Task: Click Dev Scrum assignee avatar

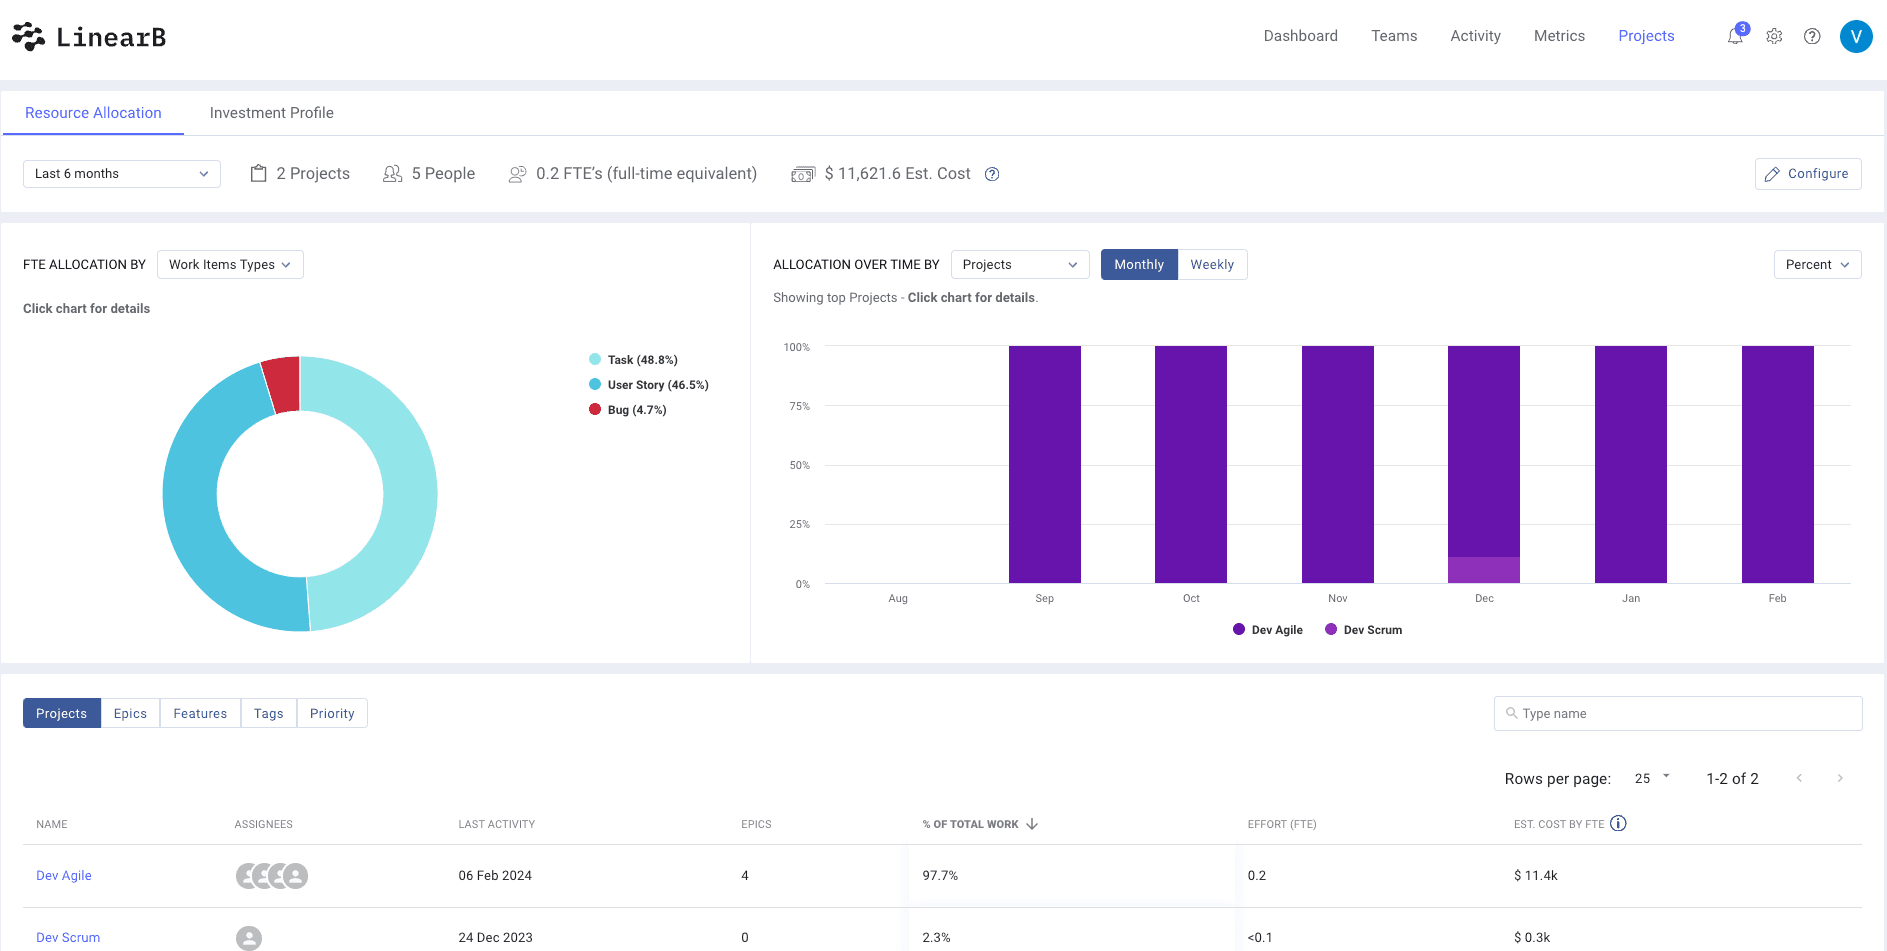Action: pyautogui.click(x=249, y=938)
